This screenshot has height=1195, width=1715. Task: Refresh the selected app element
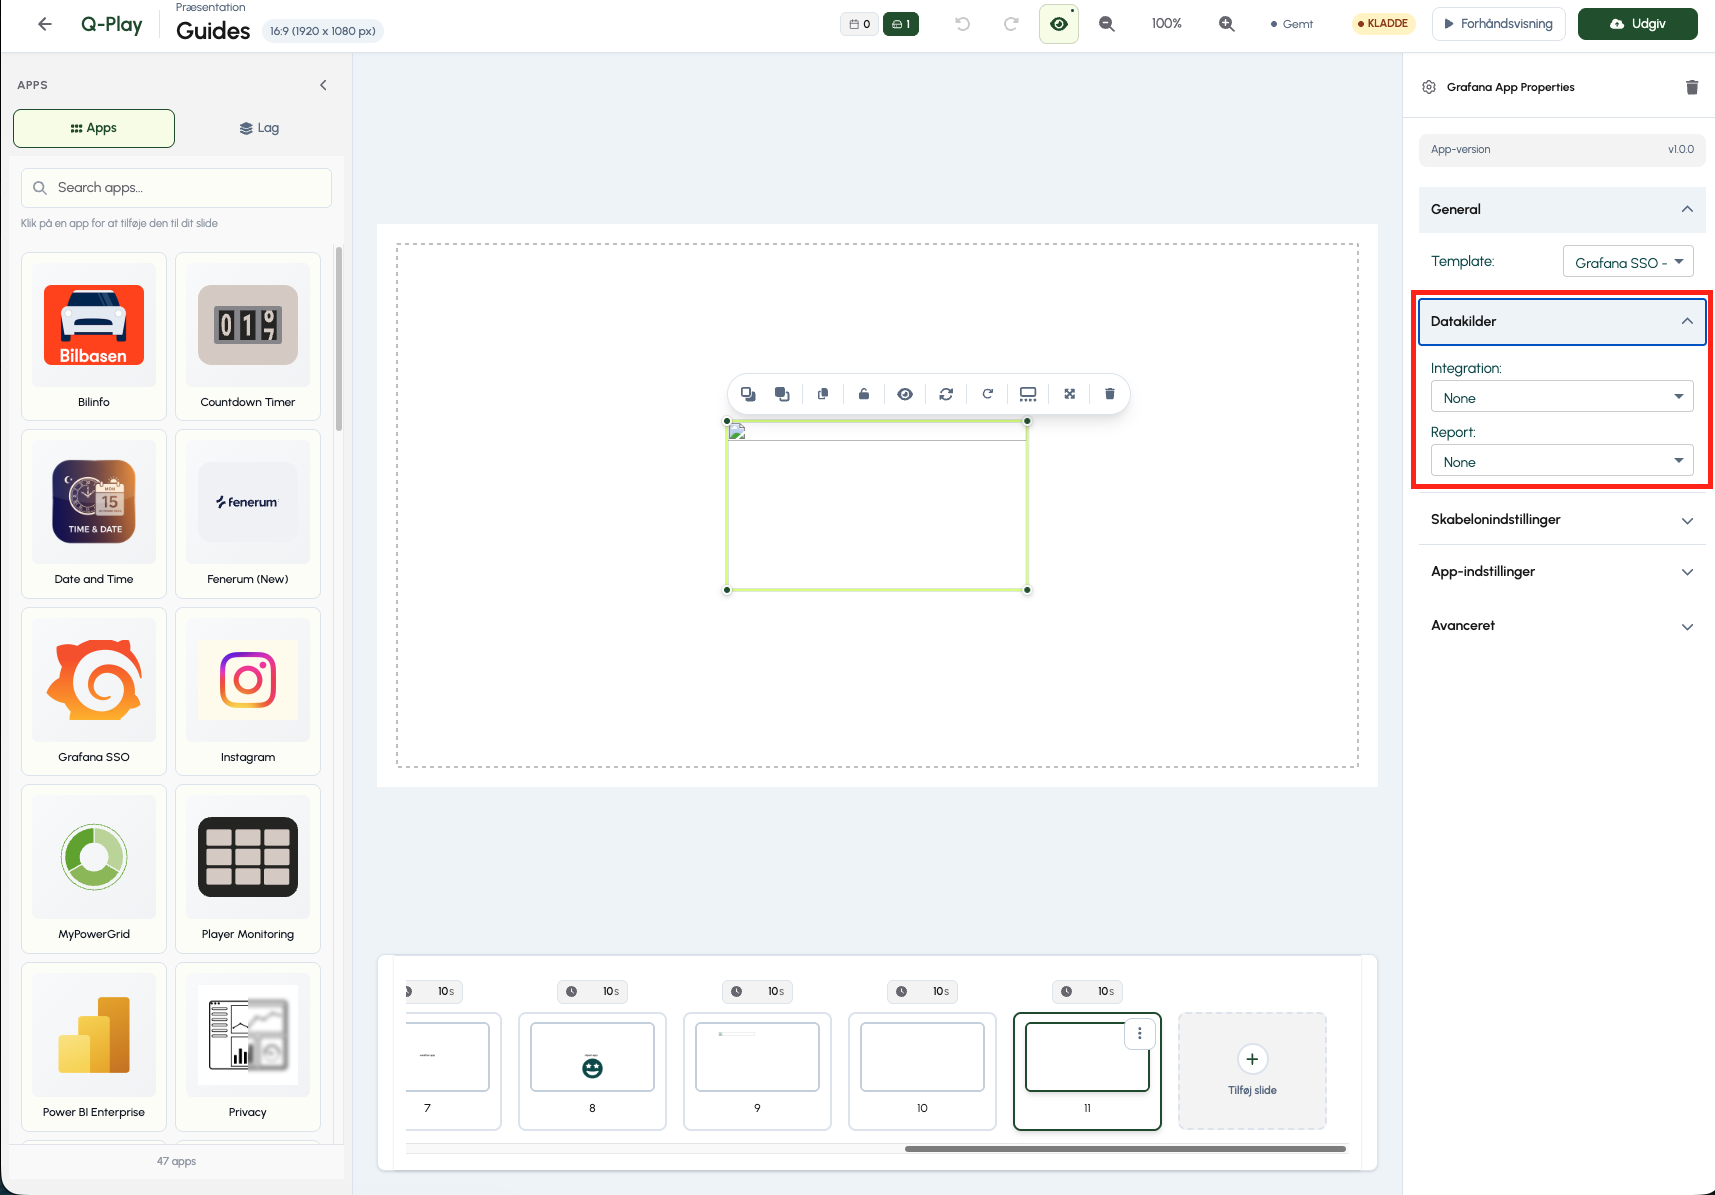[x=946, y=394]
